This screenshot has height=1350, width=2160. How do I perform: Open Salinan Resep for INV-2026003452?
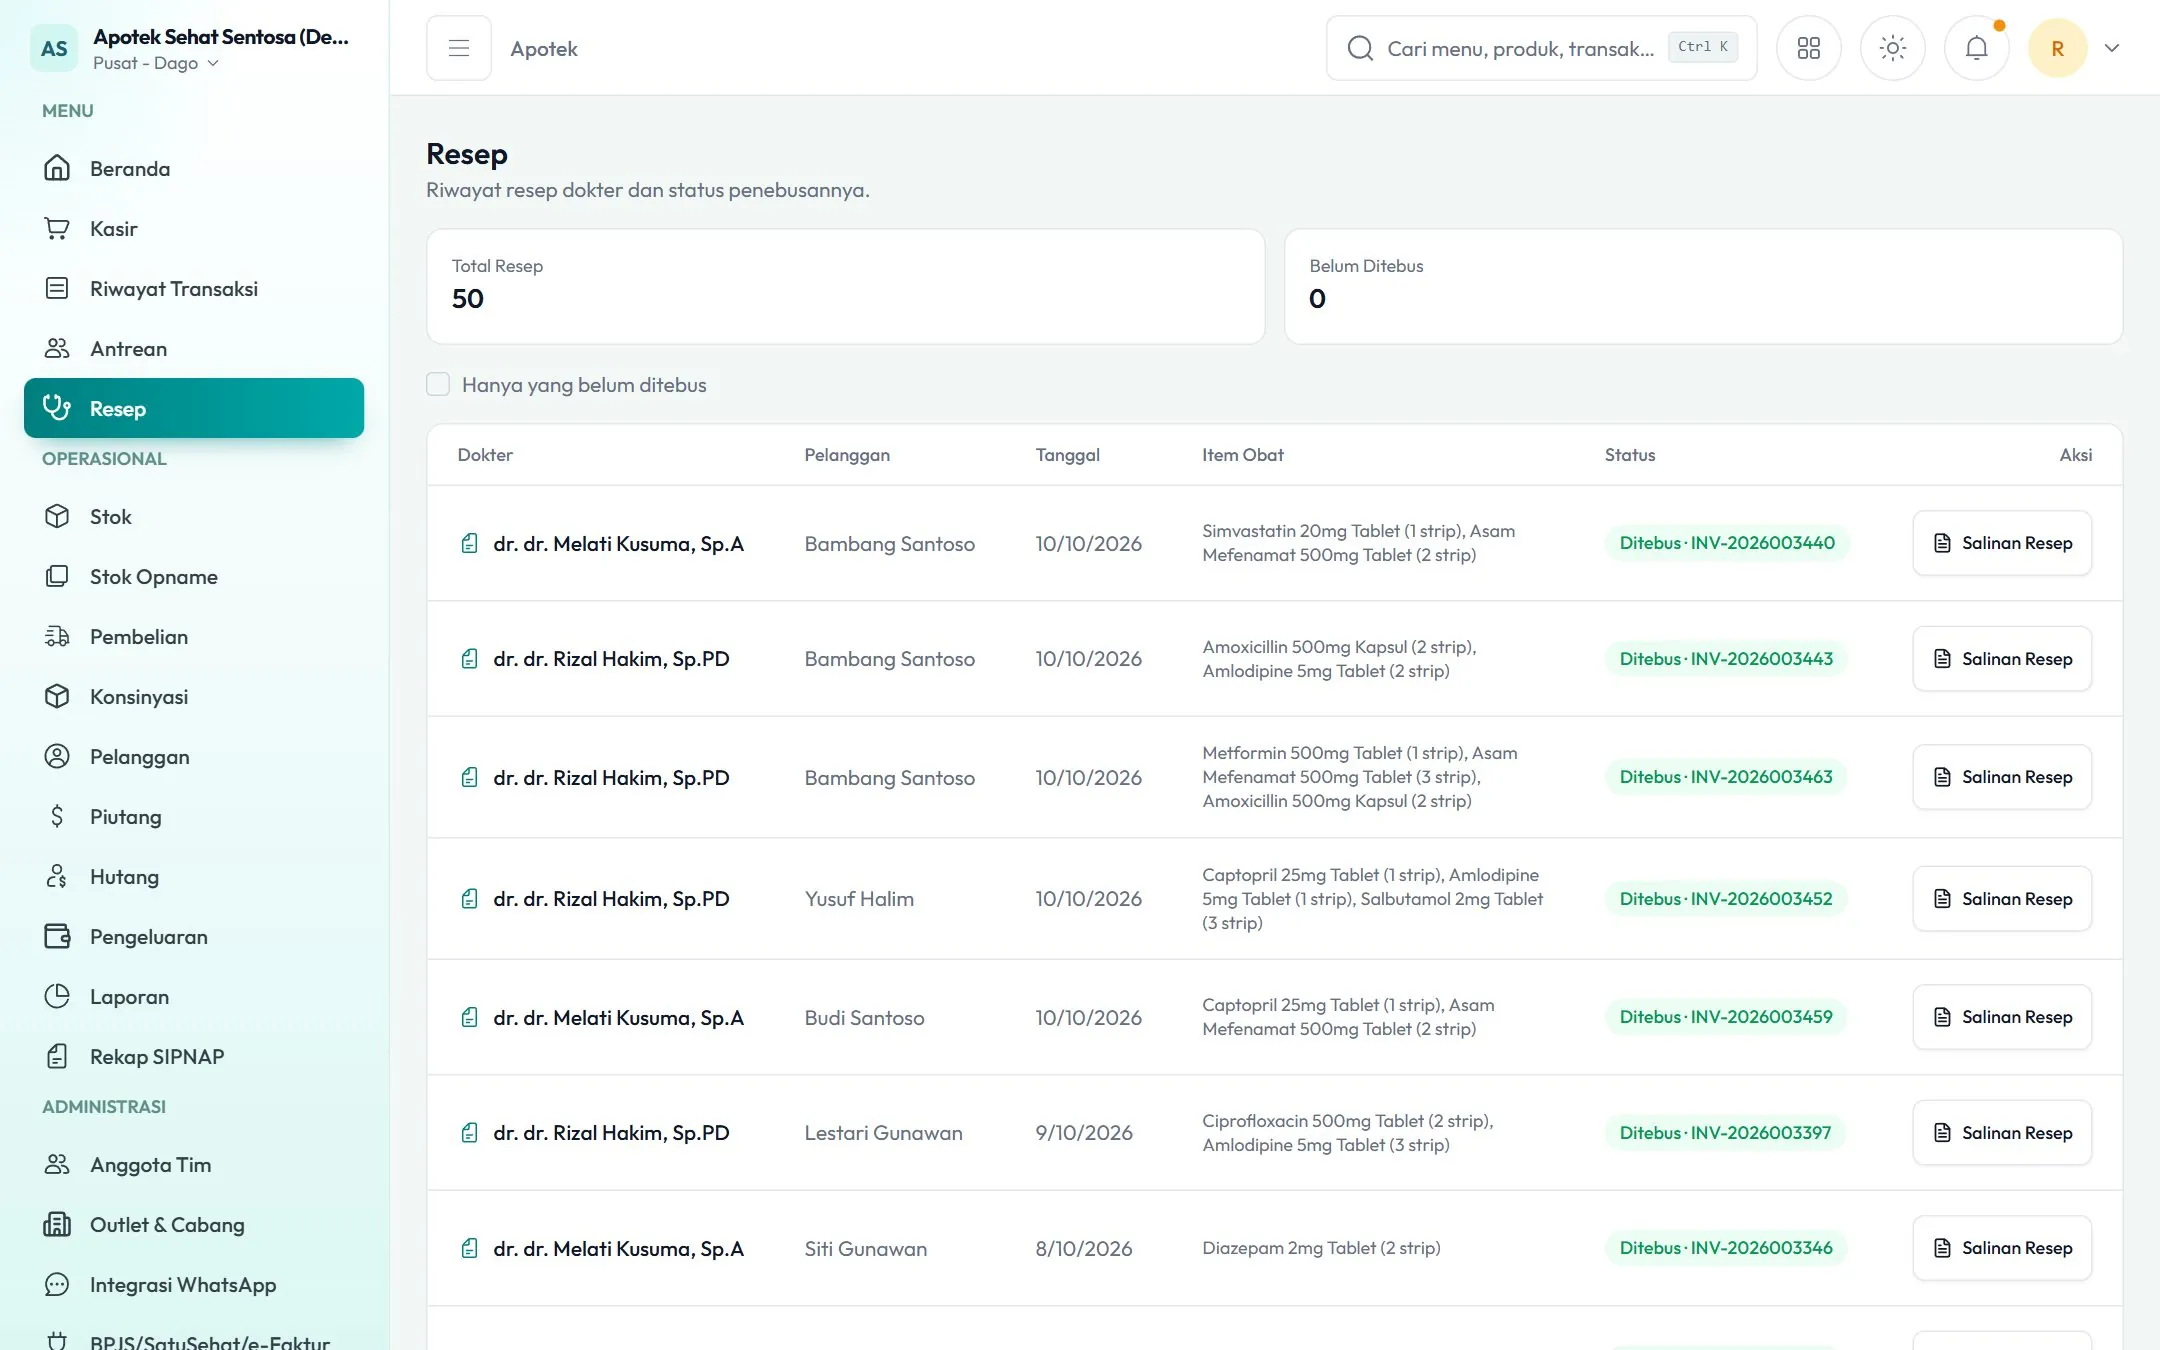click(2002, 899)
